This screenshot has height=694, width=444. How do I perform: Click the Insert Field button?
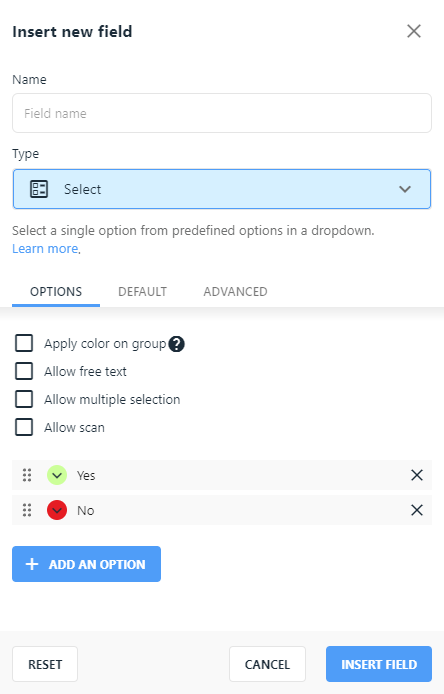pyautogui.click(x=379, y=664)
